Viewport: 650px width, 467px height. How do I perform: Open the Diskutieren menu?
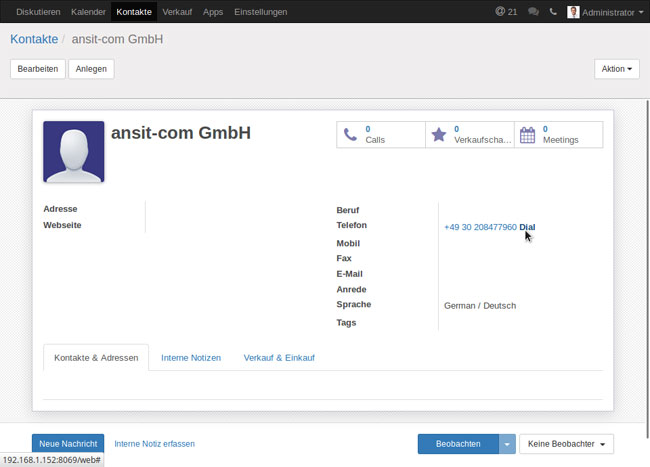coord(38,12)
